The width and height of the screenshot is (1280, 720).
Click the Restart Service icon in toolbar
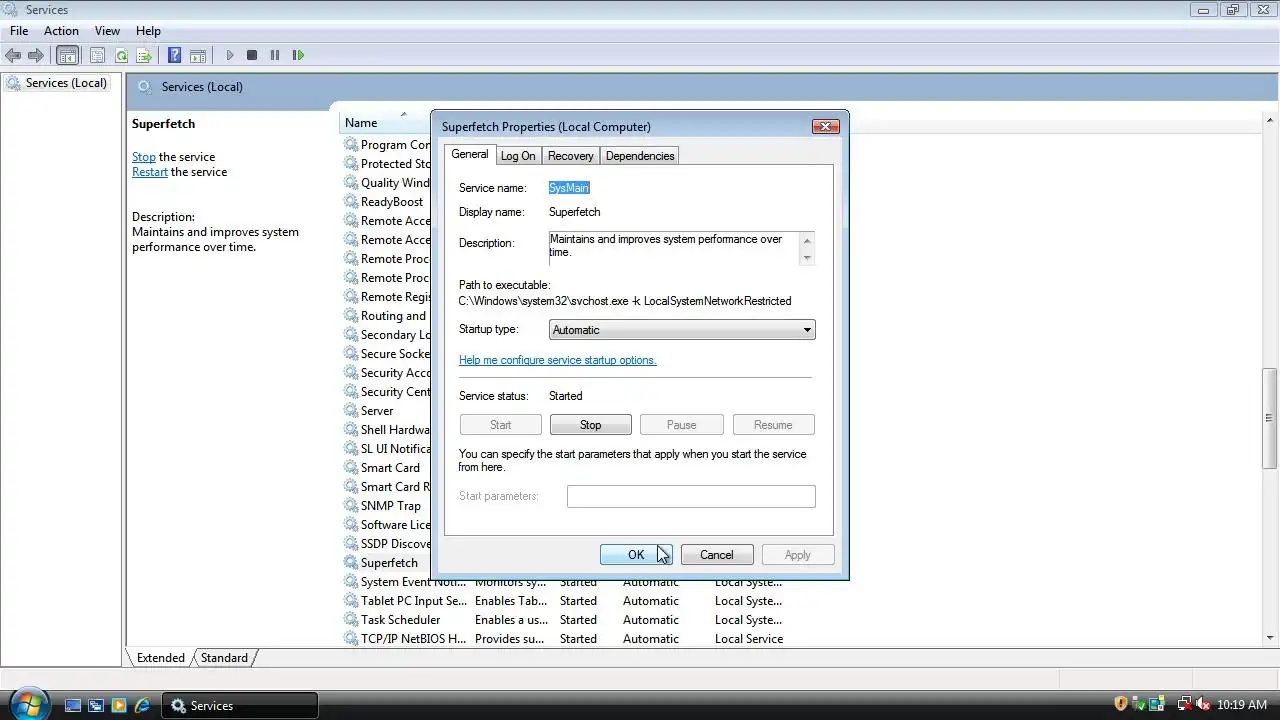pos(298,55)
